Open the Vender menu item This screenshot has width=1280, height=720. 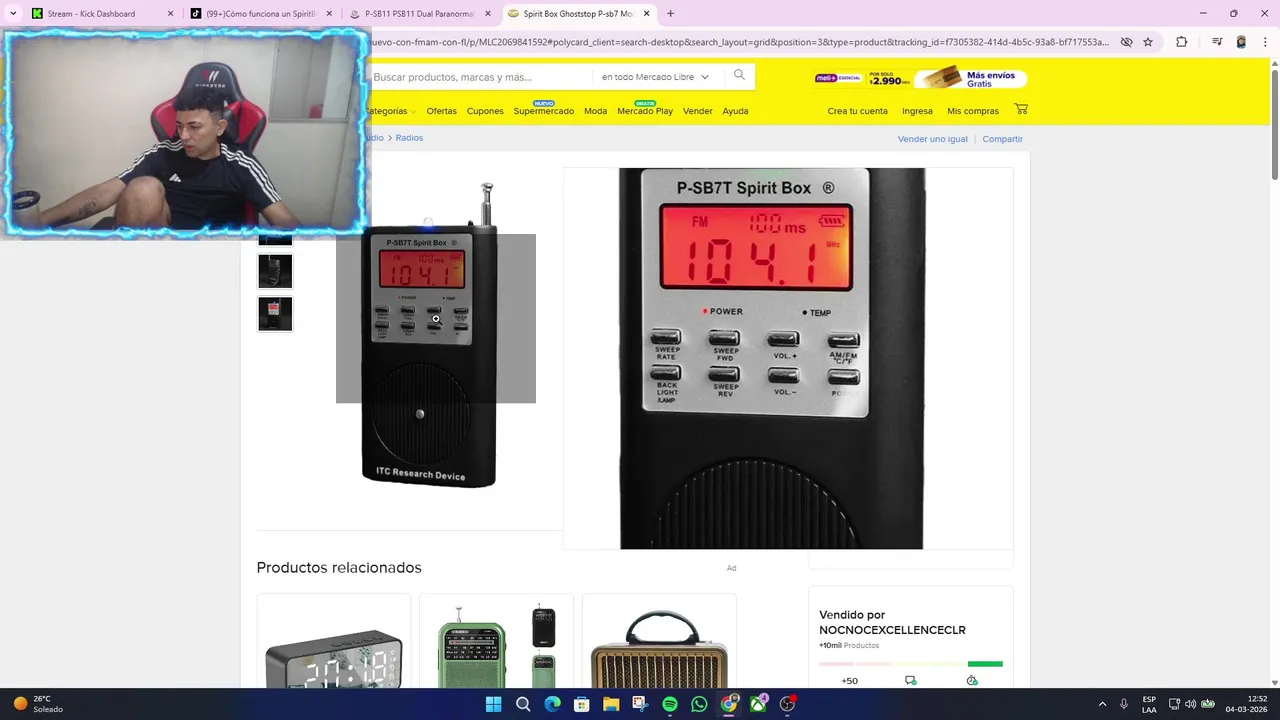[x=698, y=111]
